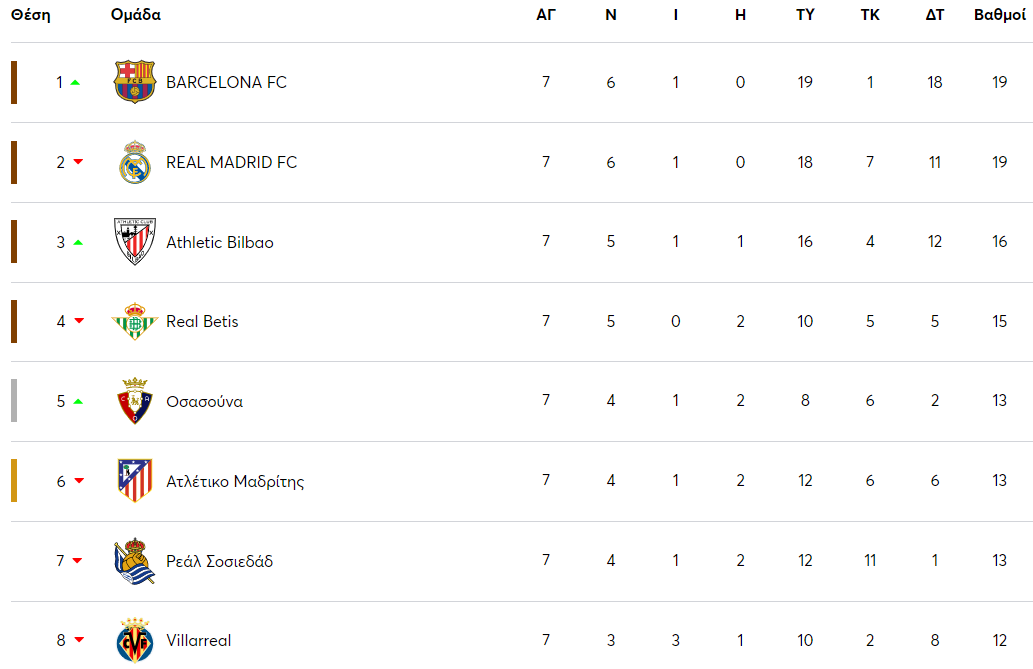The image size is (1033, 669).
Task: Click brown qualification marker for Barcelona row
Action: [x=14, y=82]
